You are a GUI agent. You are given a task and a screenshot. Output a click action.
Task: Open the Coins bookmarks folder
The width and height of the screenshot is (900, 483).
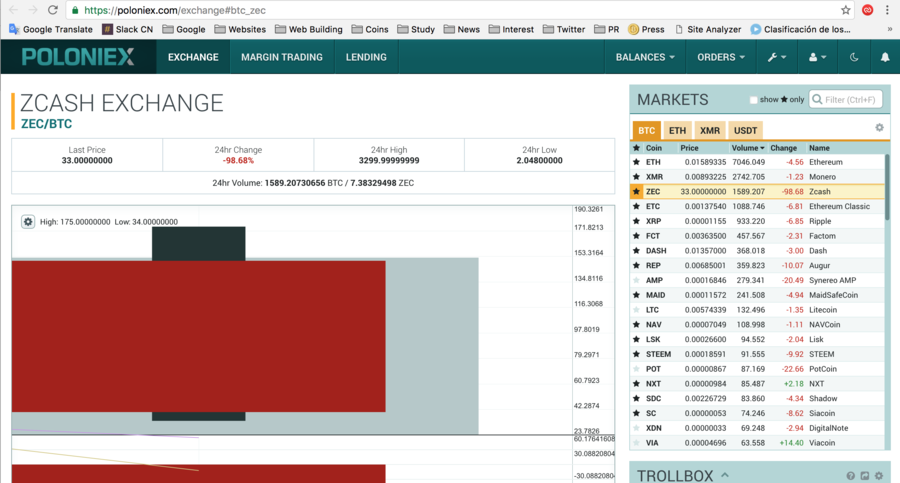pos(370,29)
